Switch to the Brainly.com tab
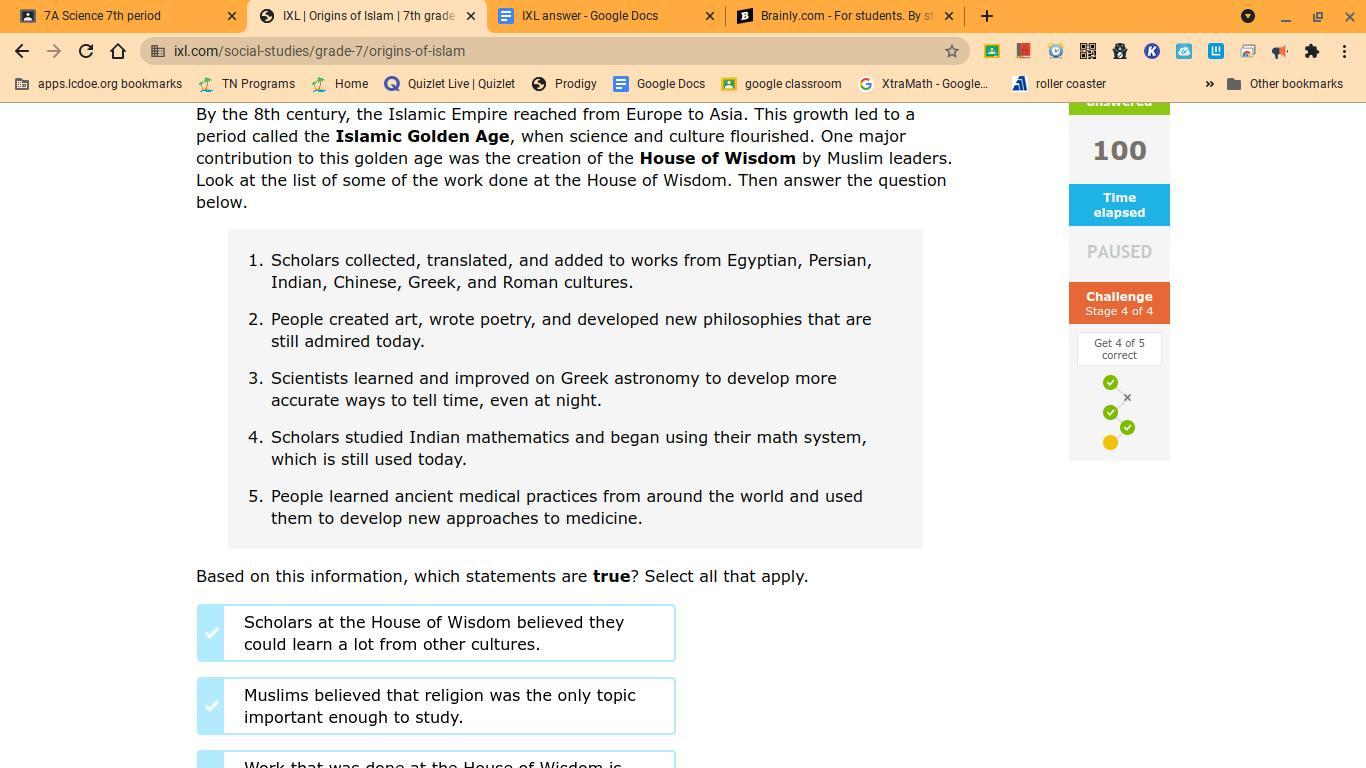 pos(844,16)
